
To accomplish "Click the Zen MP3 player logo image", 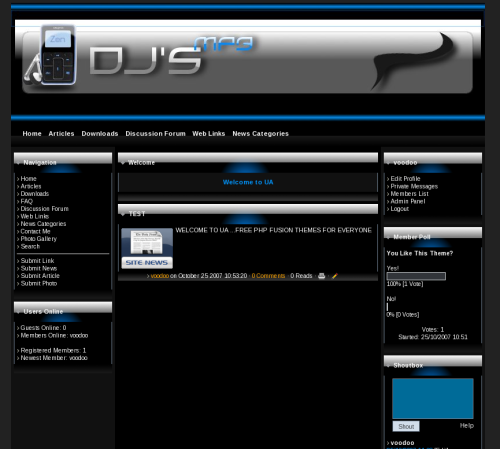I will 58,55.
